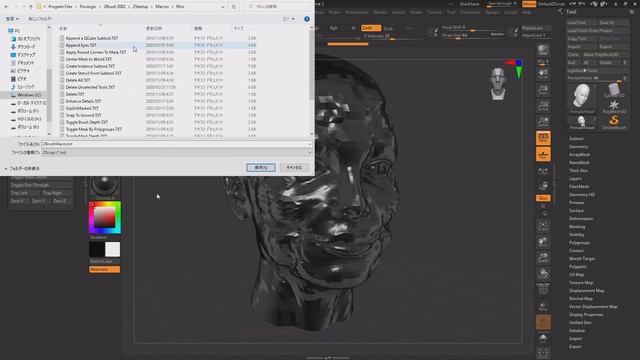640x360 pixels.
Task: Click the Local symmetry icon on the shelf
Action: tap(543, 171)
